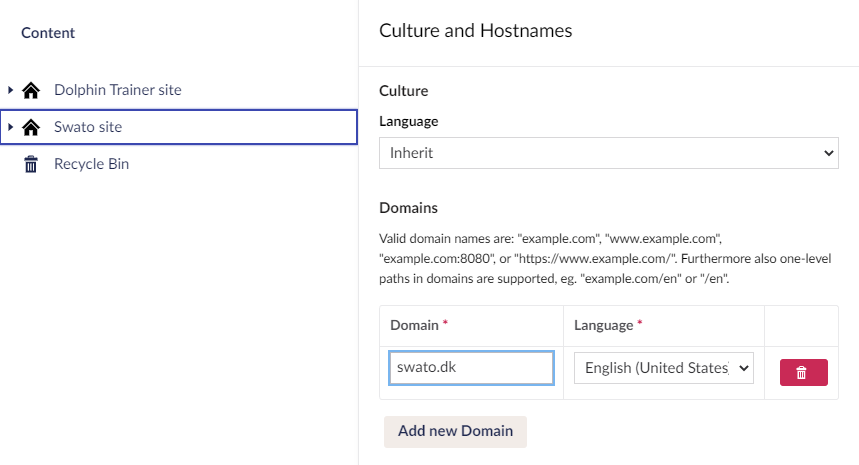859x465 pixels.
Task: Delete the swato.dk domain row
Action: [x=803, y=372]
